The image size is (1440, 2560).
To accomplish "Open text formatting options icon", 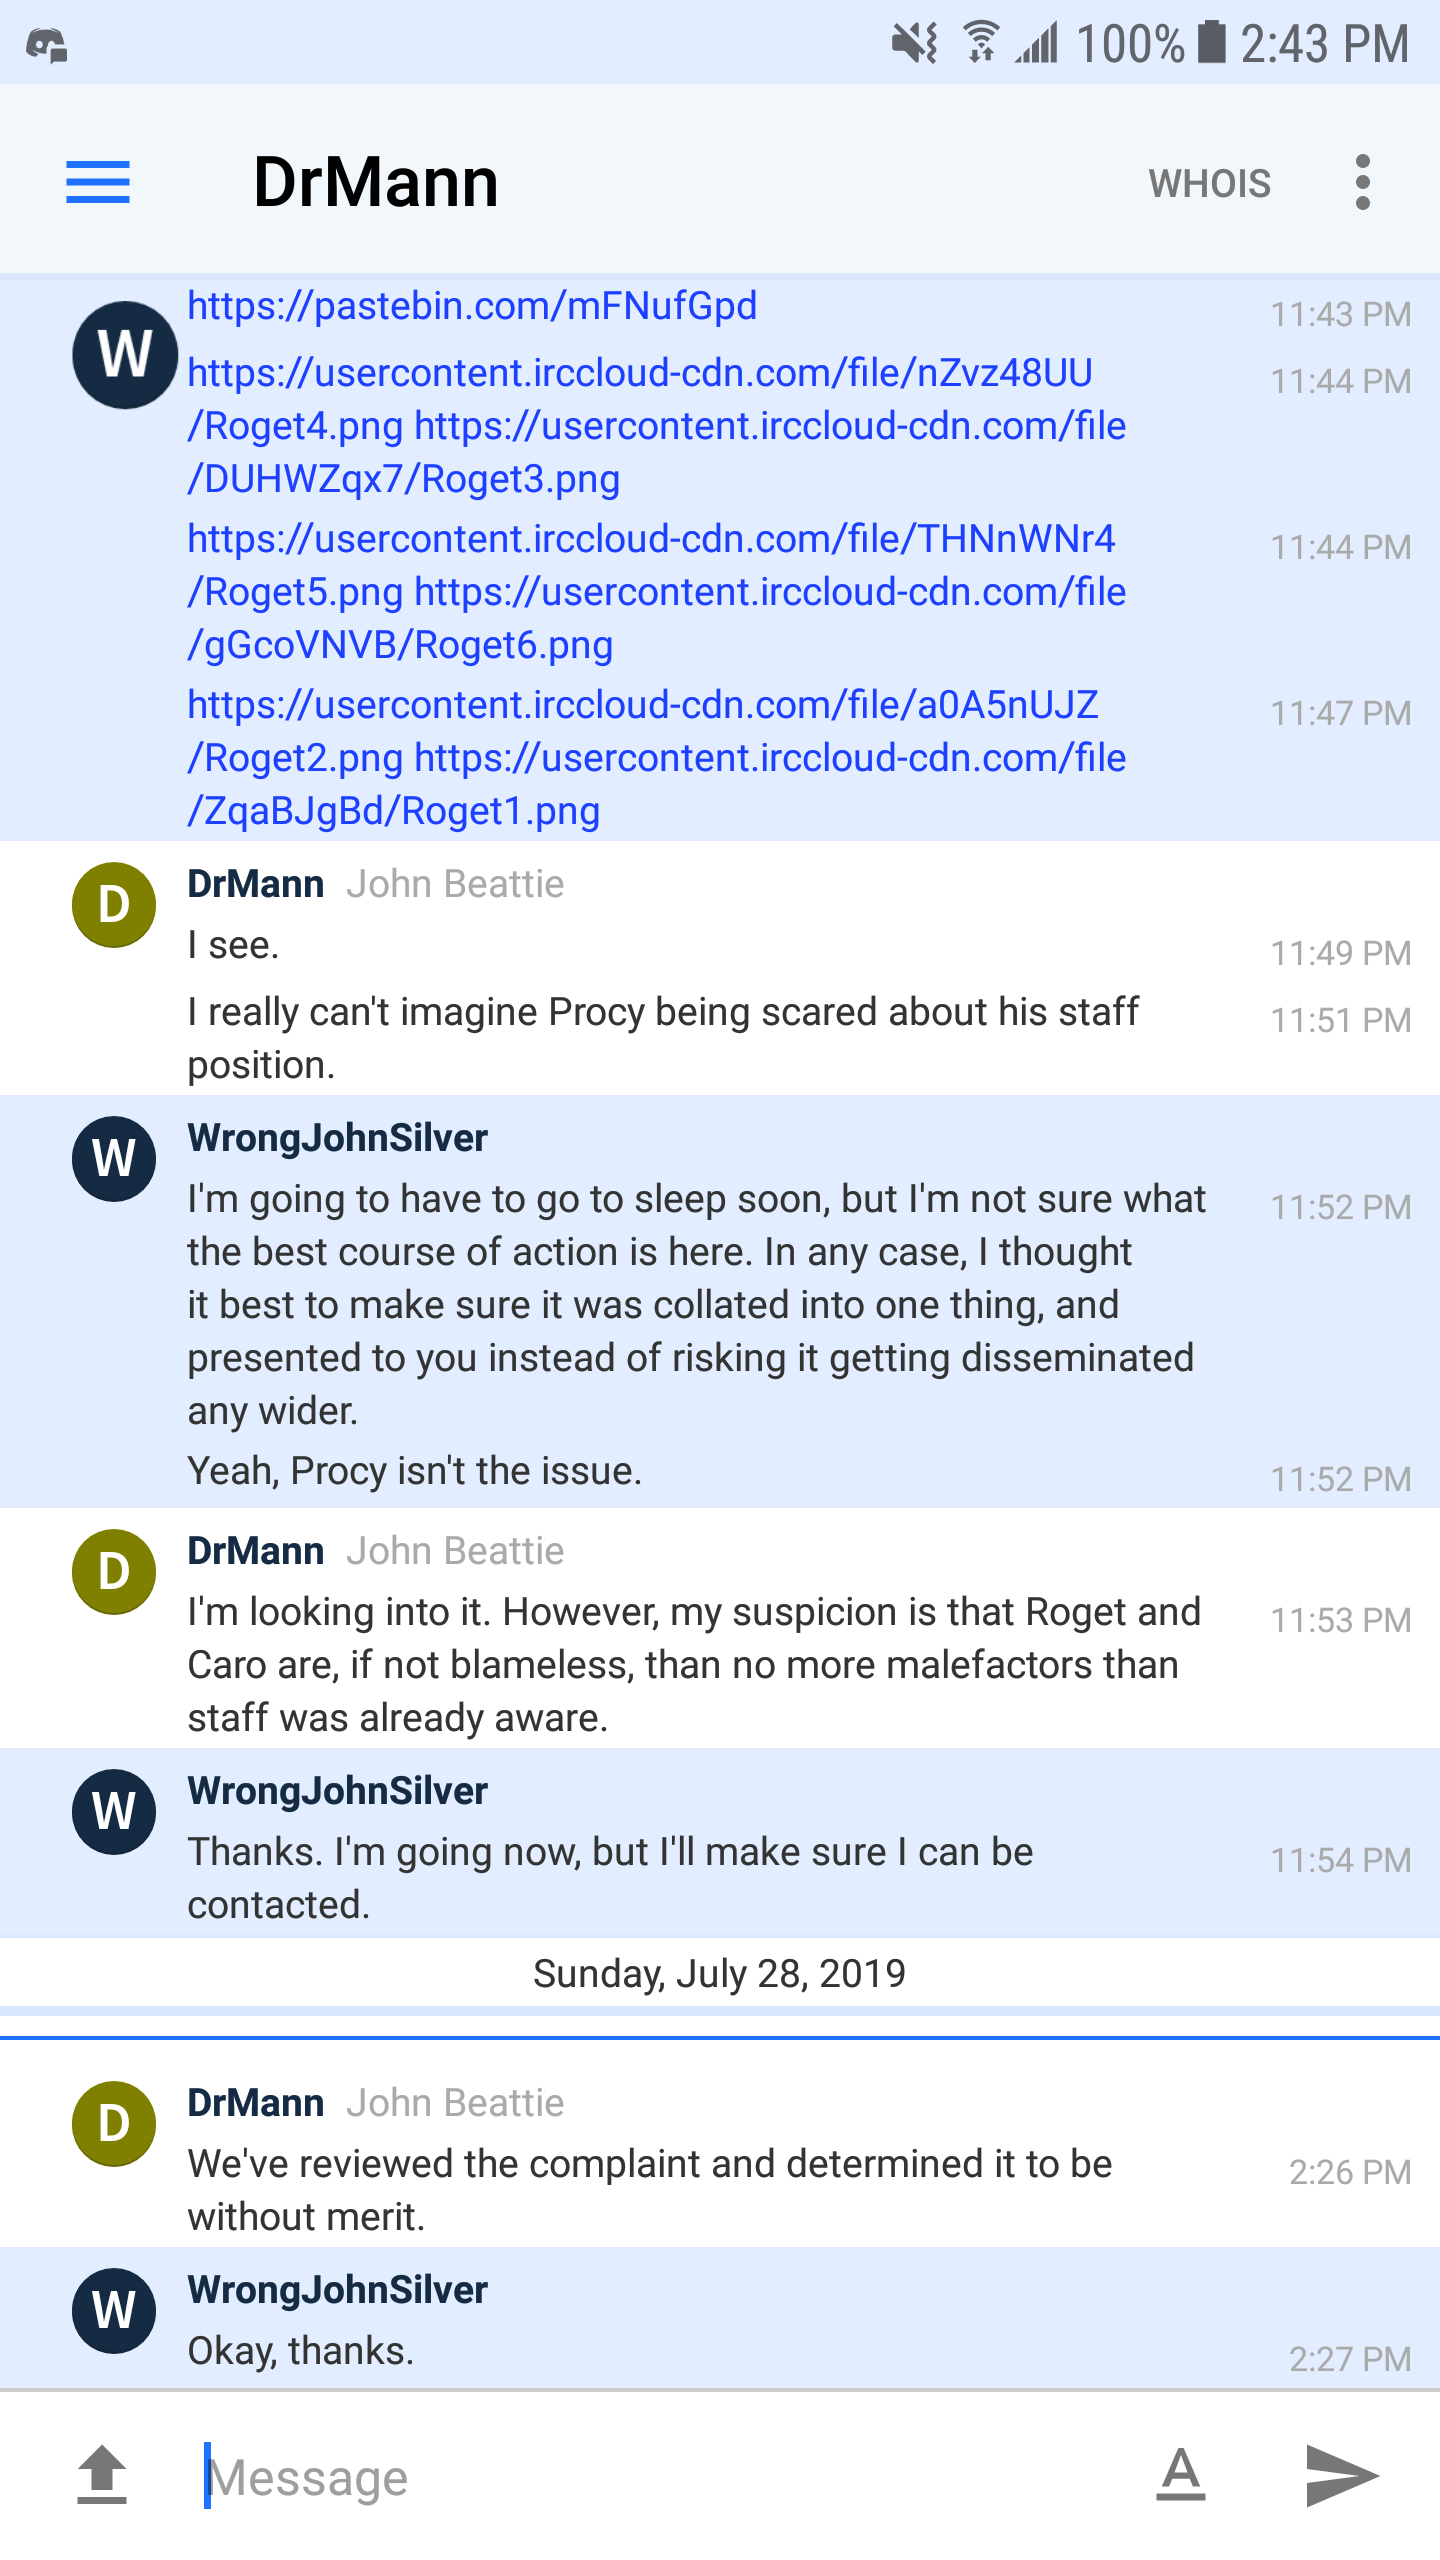I will [1181, 2476].
